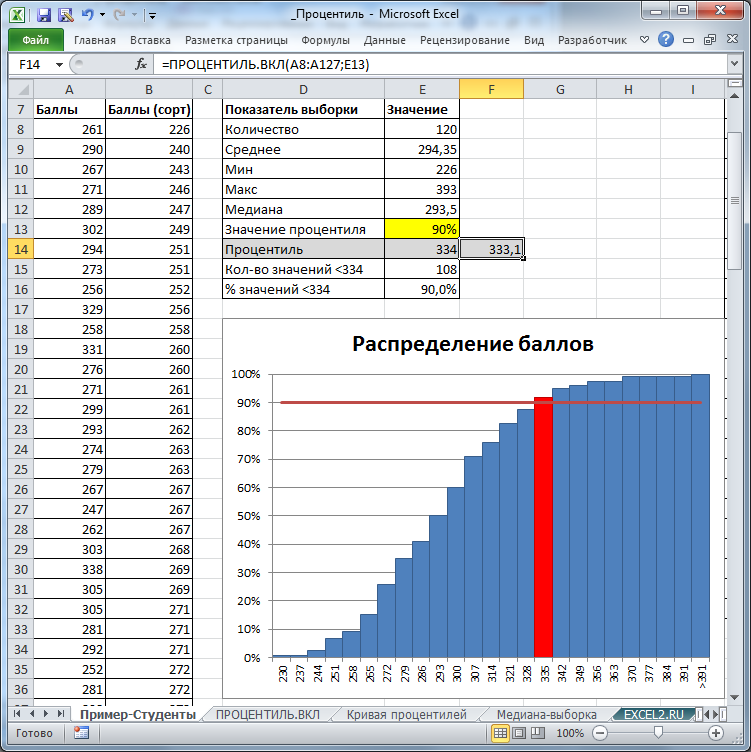Click the vertical scroll up arrow
Viewport: 751px width, 752px height.
click(734, 96)
